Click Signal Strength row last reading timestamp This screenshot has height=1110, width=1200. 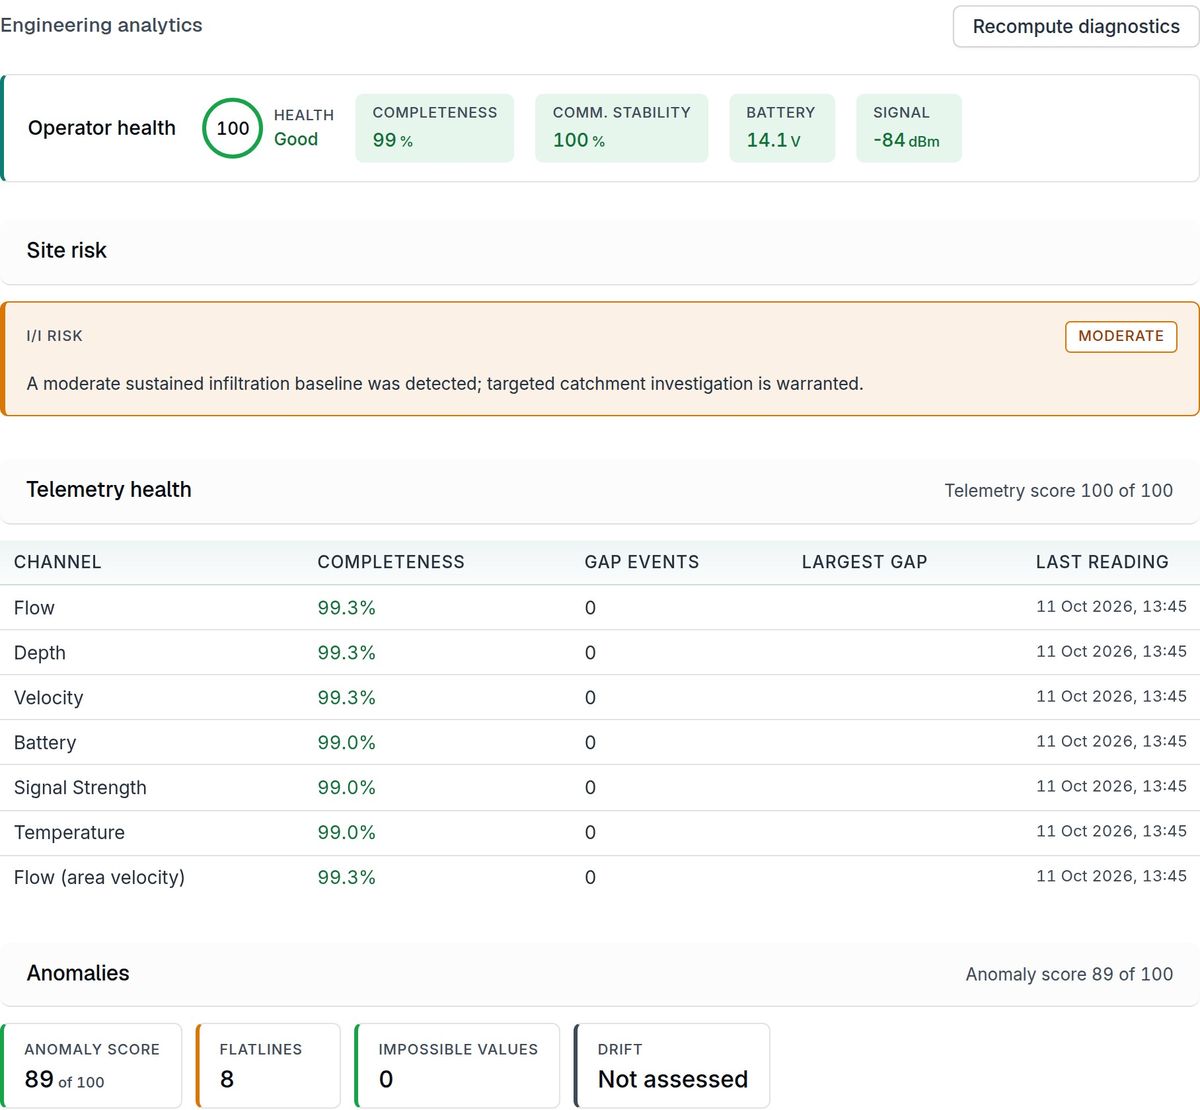tap(1111, 786)
